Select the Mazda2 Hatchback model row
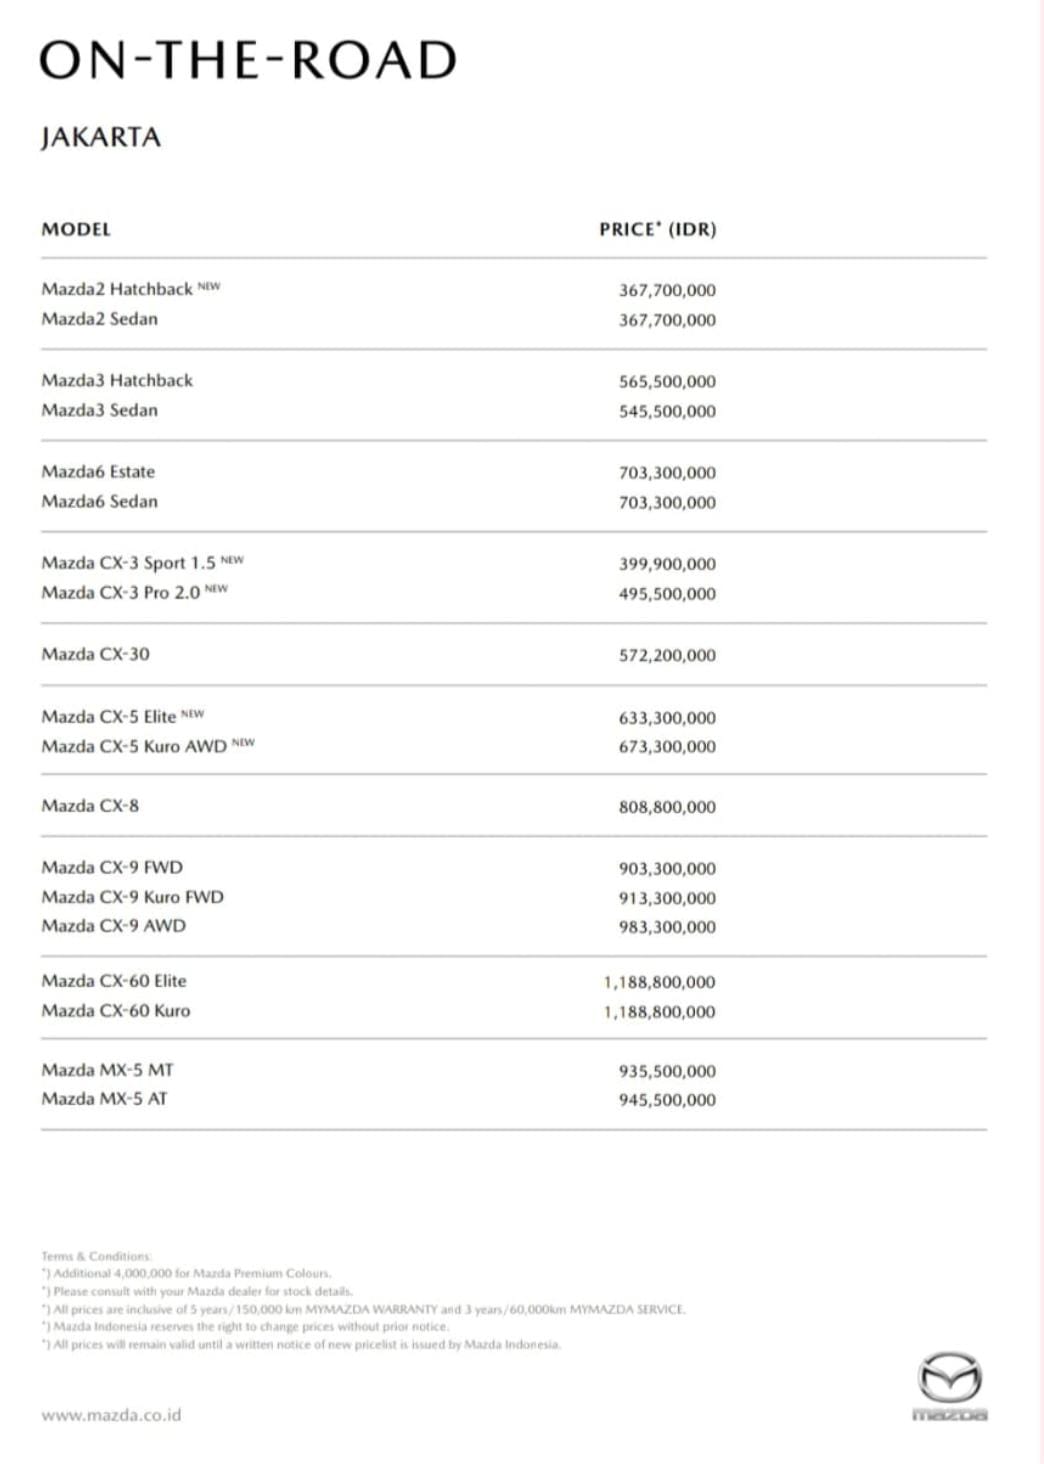 coord(117,289)
